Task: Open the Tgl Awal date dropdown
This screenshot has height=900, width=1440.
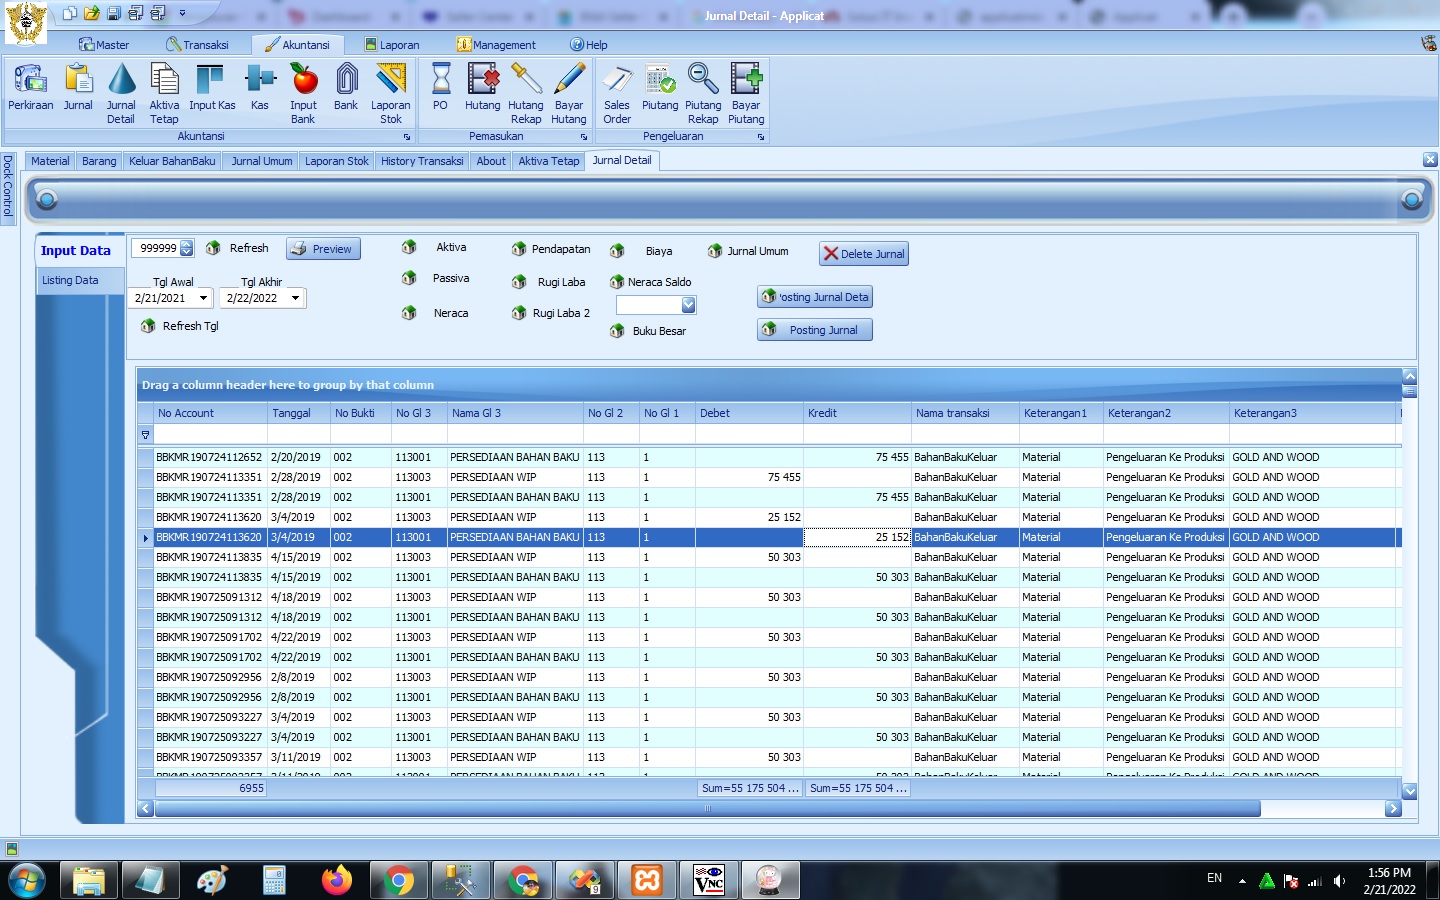Action: pyautogui.click(x=203, y=298)
